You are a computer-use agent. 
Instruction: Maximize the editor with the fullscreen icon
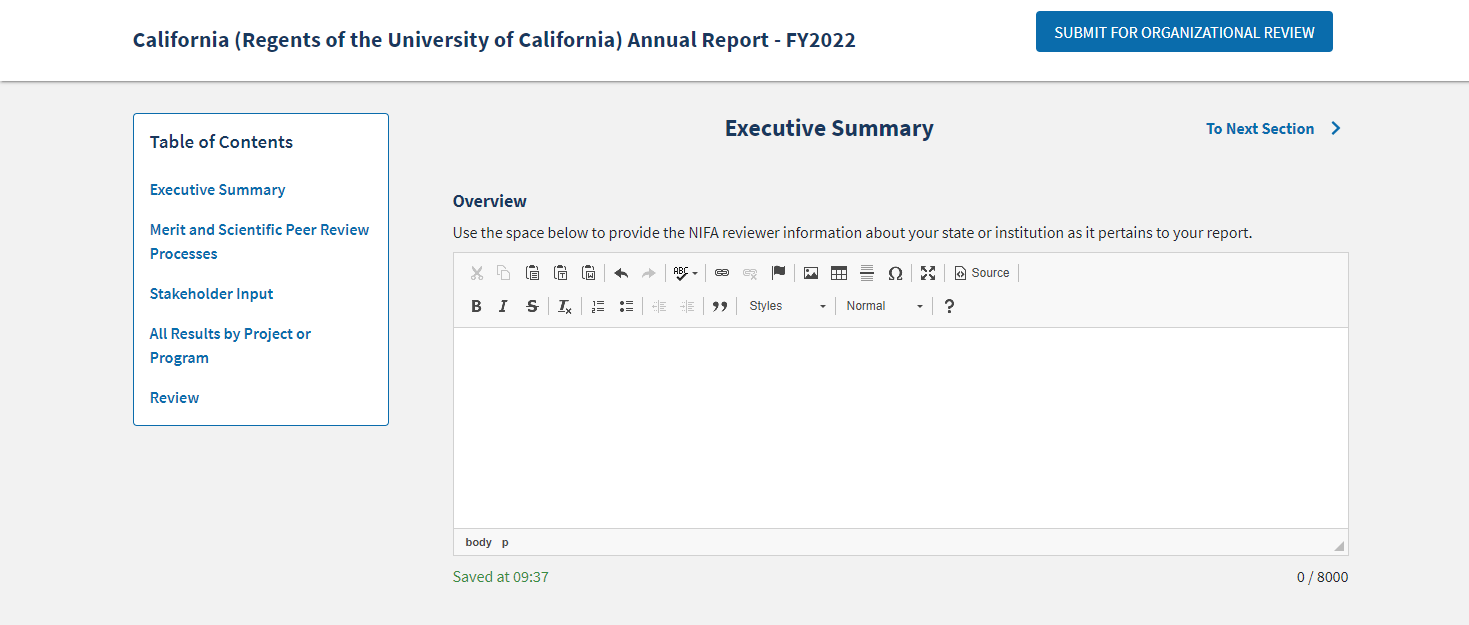(x=928, y=273)
